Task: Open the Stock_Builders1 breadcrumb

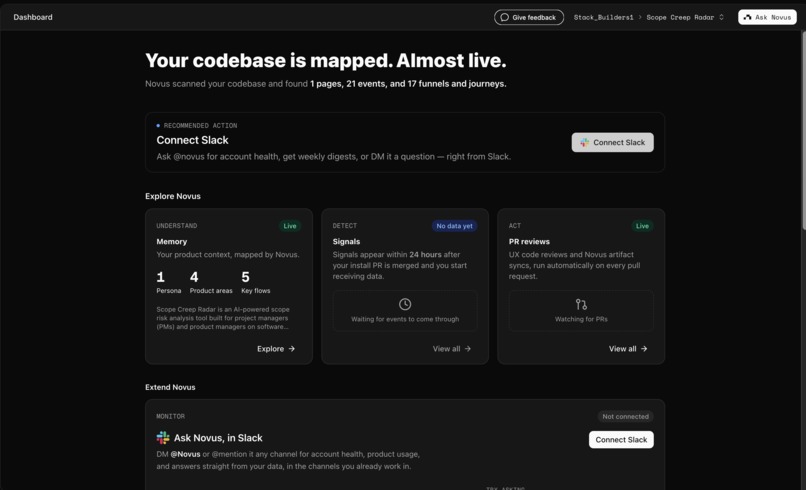Action: pyautogui.click(x=603, y=17)
